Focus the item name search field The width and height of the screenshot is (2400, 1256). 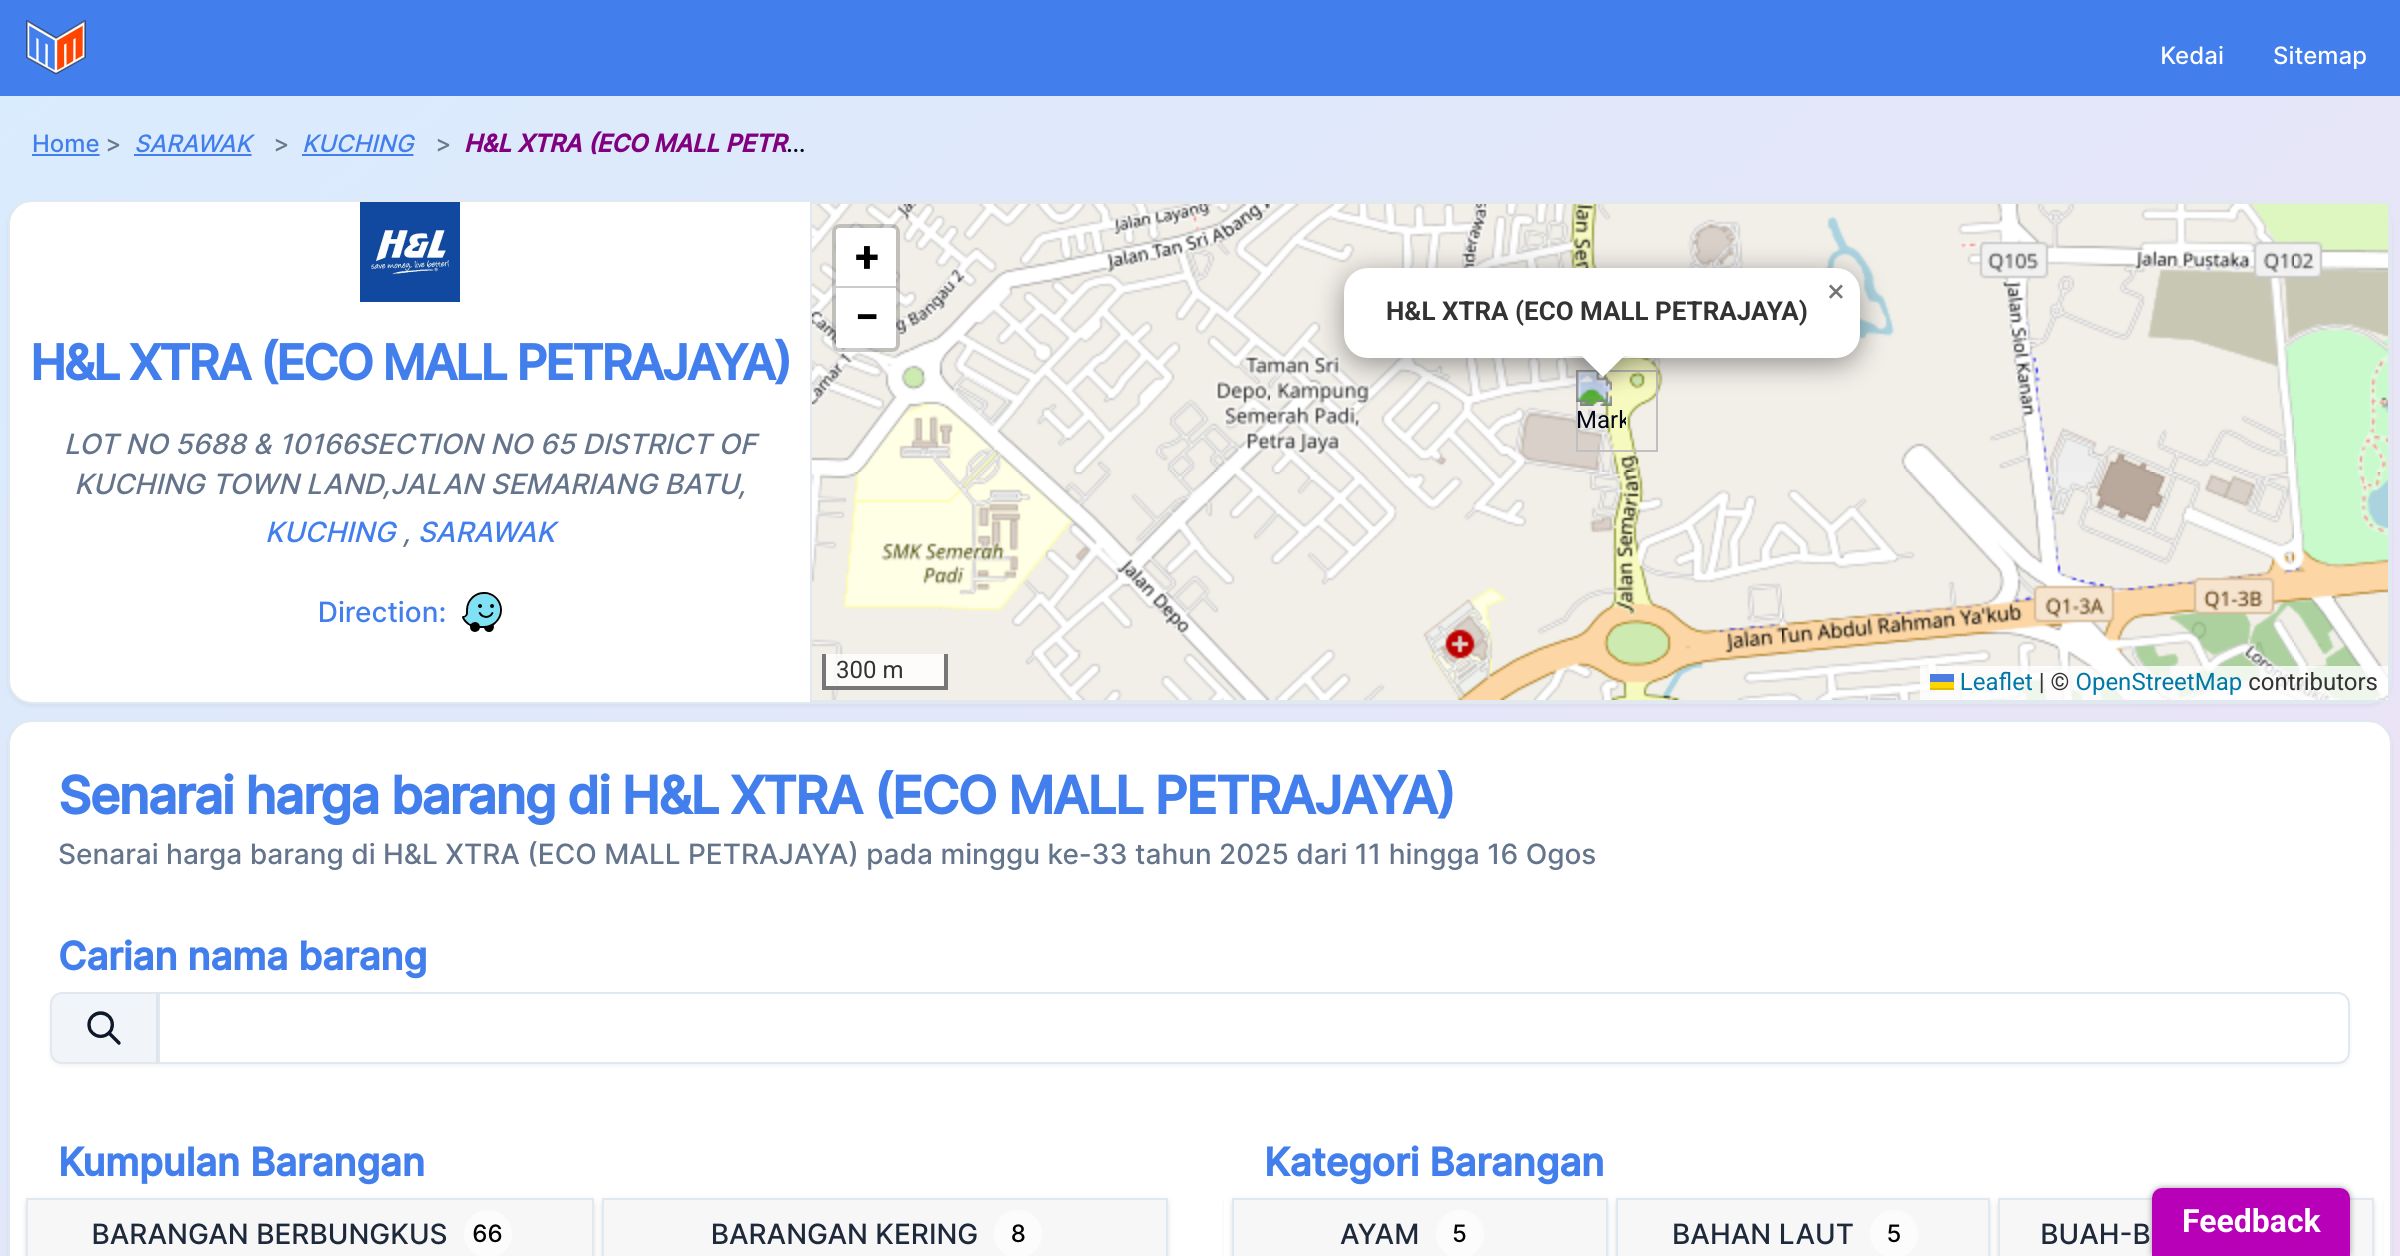tap(1253, 1028)
